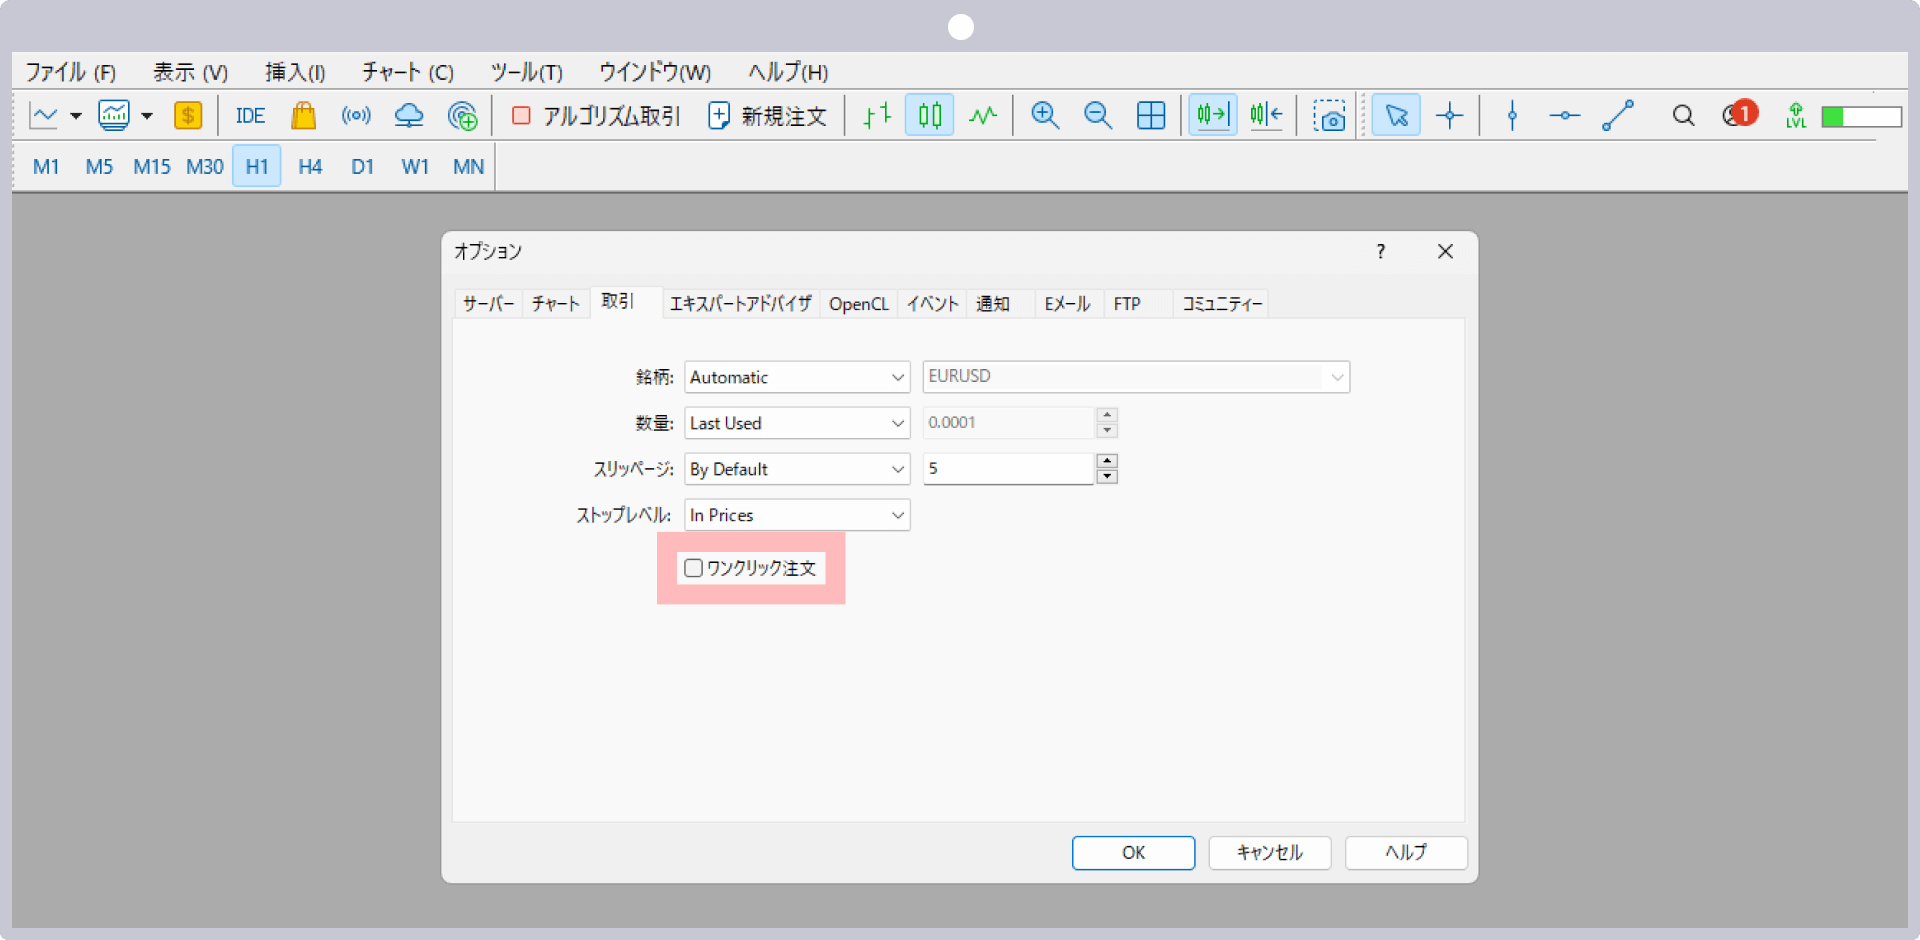This screenshot has width=1920, height=940.
Task: Select the M30 timeframe
Action: 205,166
